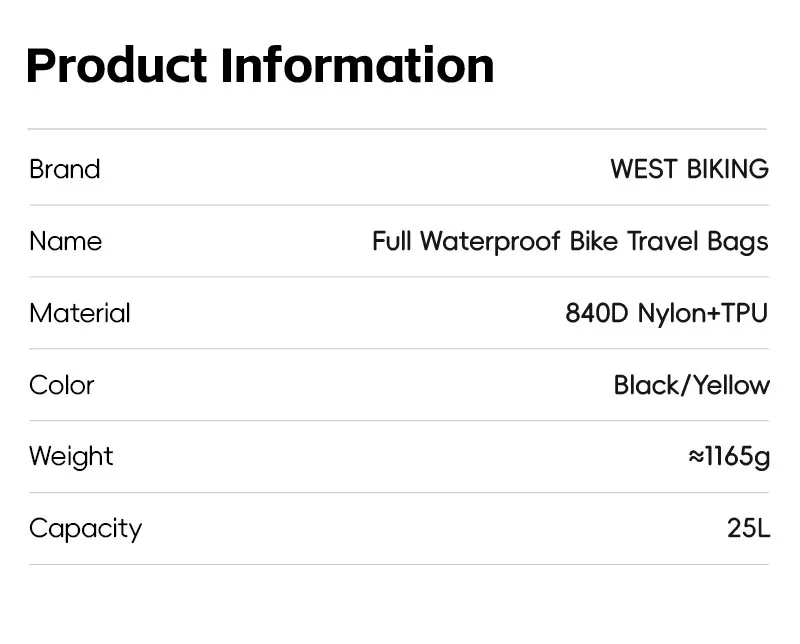Select the Capacity row label
This screenshot has height=644, width=800.
pyautogui.click(x=85, y=529)
